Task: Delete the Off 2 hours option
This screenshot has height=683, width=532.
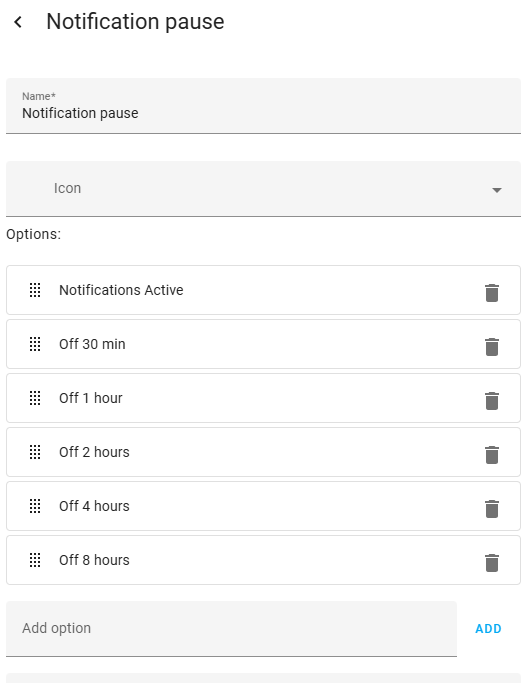Action: [491, 454]
